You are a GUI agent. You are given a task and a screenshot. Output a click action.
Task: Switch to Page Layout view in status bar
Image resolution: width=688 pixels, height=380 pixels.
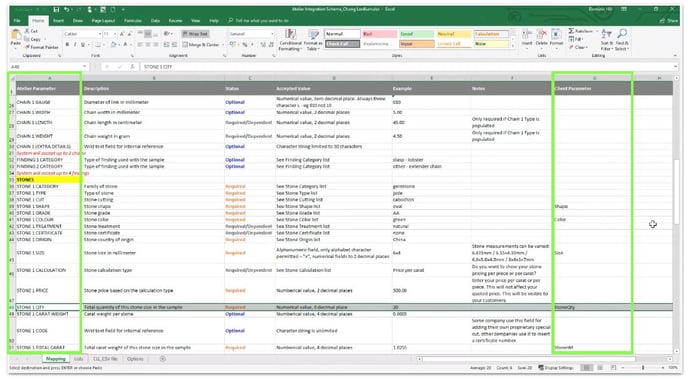[600, 368]
